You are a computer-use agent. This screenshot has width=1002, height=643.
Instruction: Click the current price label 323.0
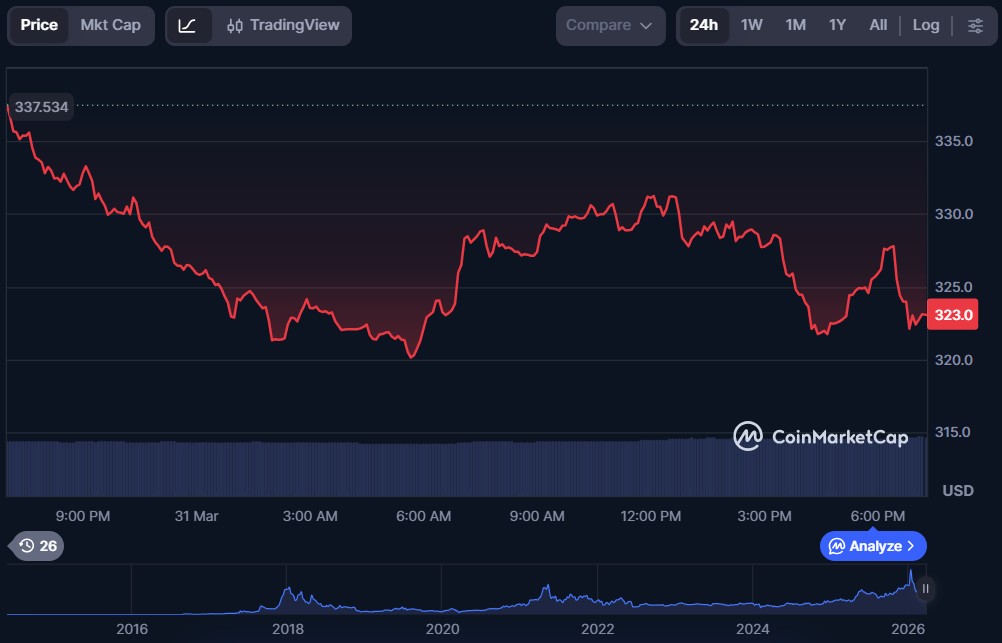coord(953,315)
